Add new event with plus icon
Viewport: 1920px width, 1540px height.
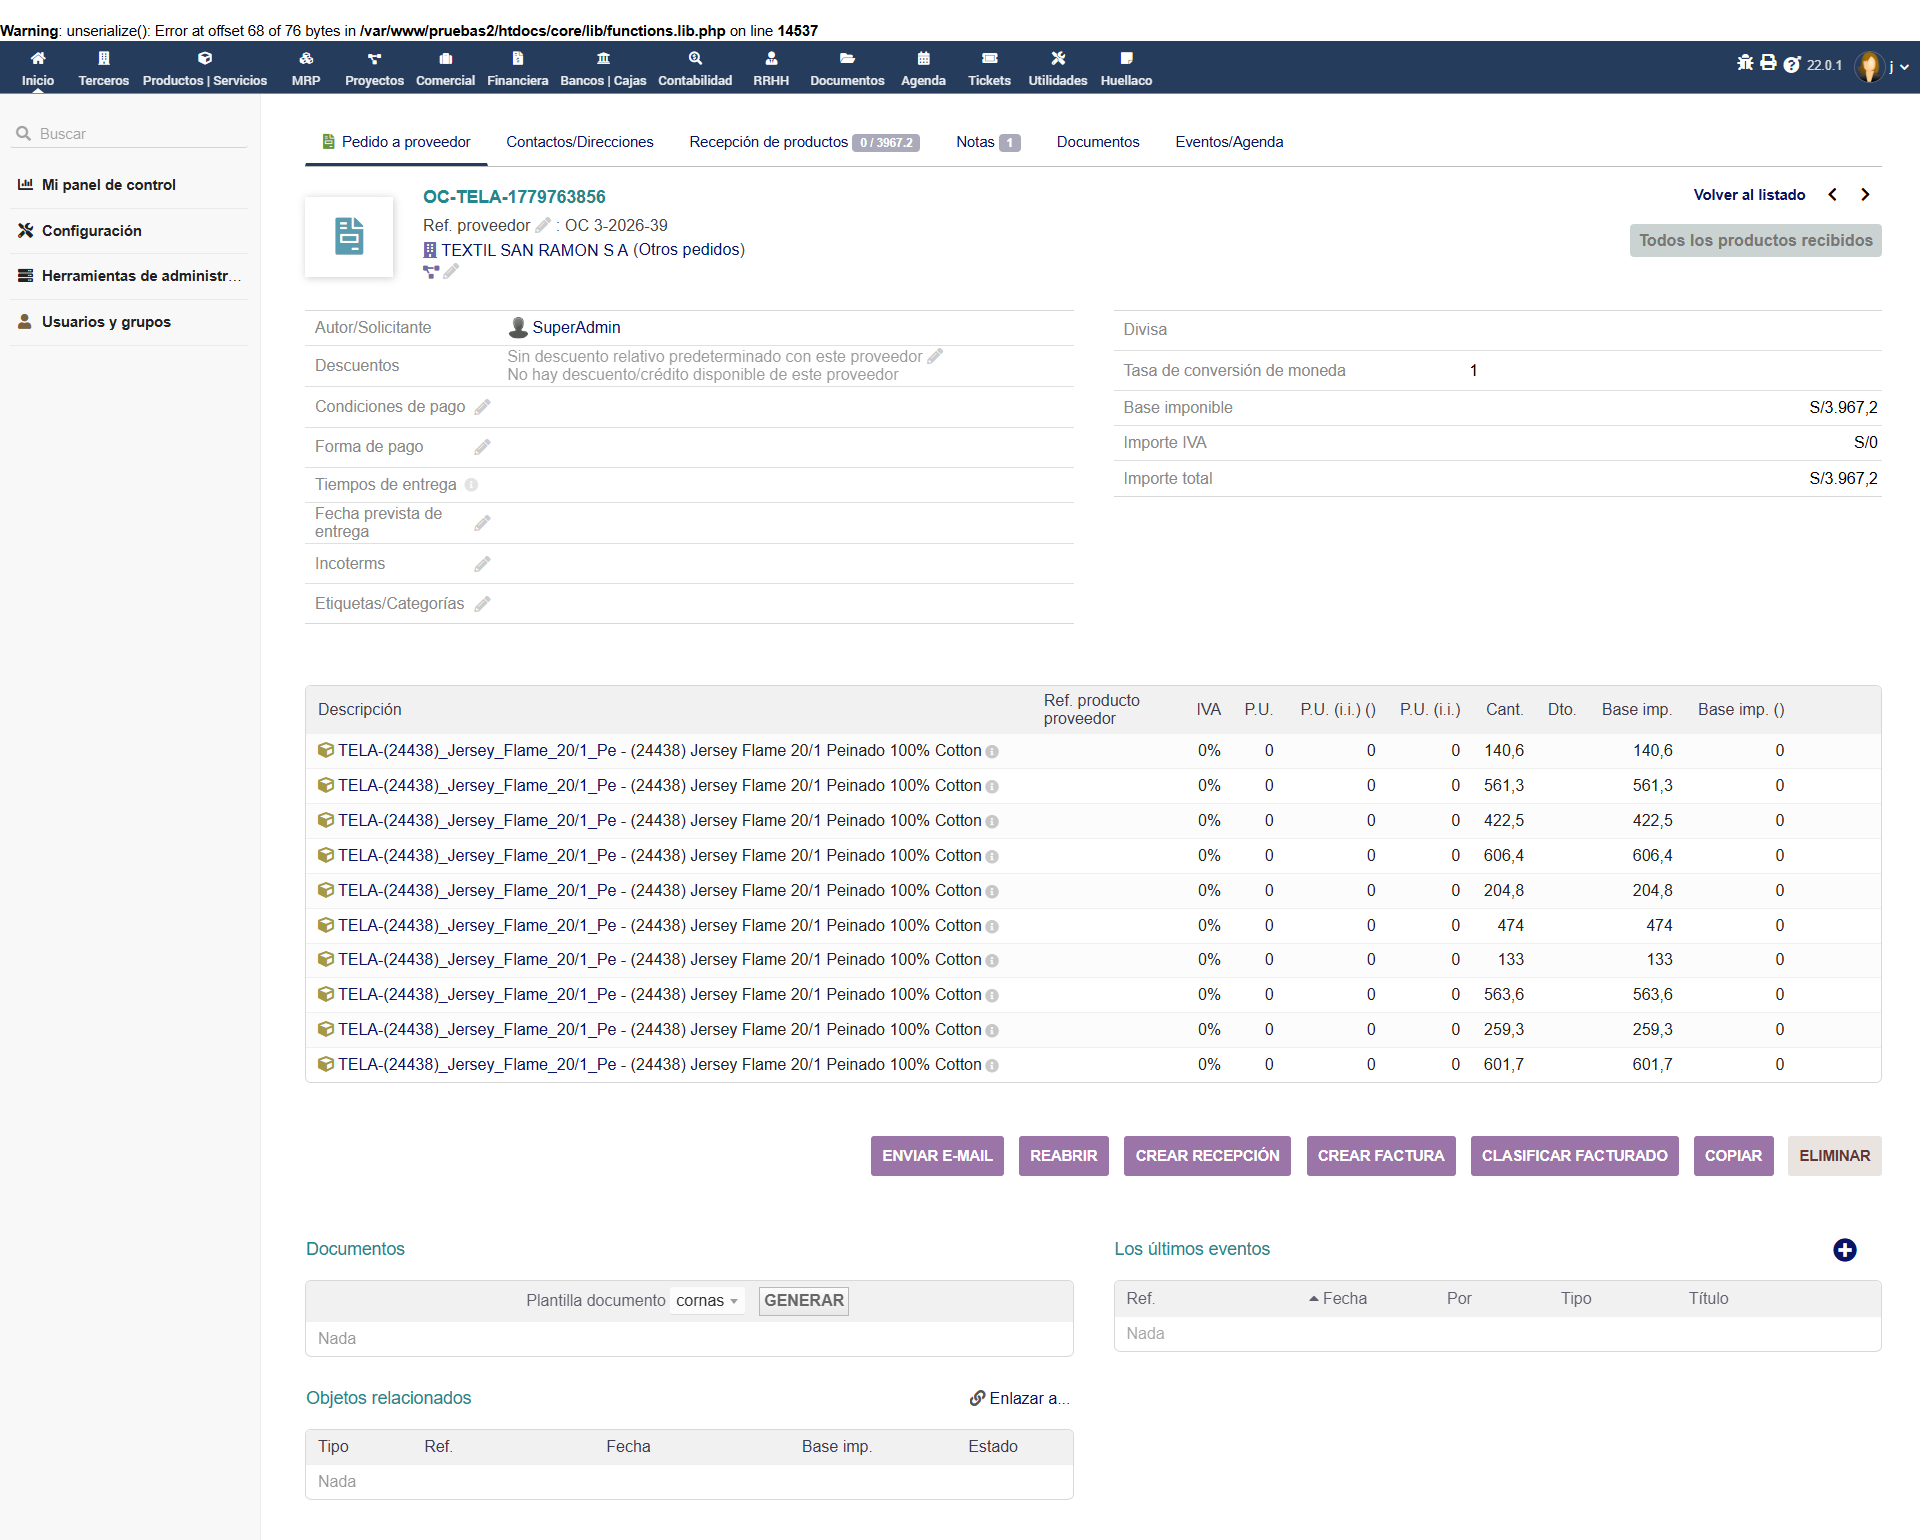(1845, 1250)
